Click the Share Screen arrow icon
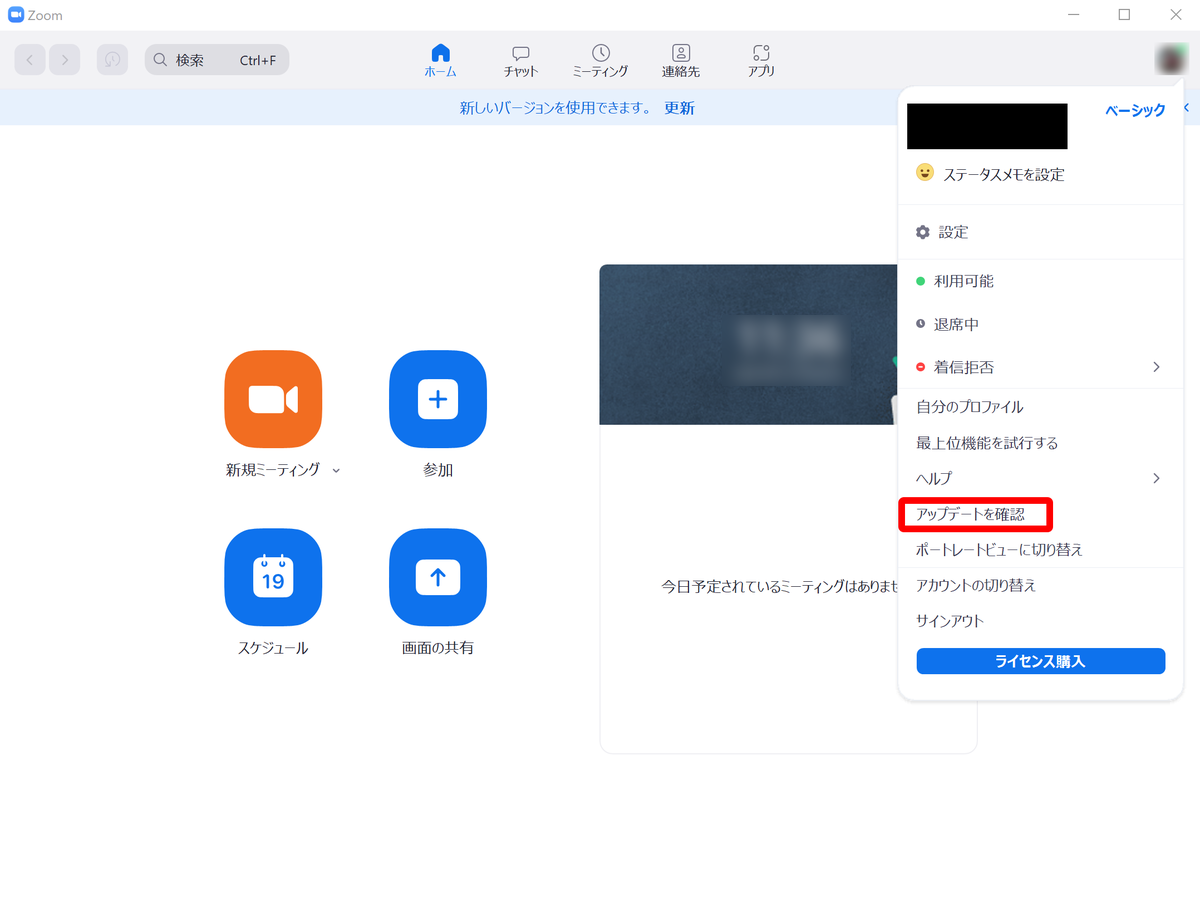This screenshot has height=898, width=1200. (x=437, y=577)
